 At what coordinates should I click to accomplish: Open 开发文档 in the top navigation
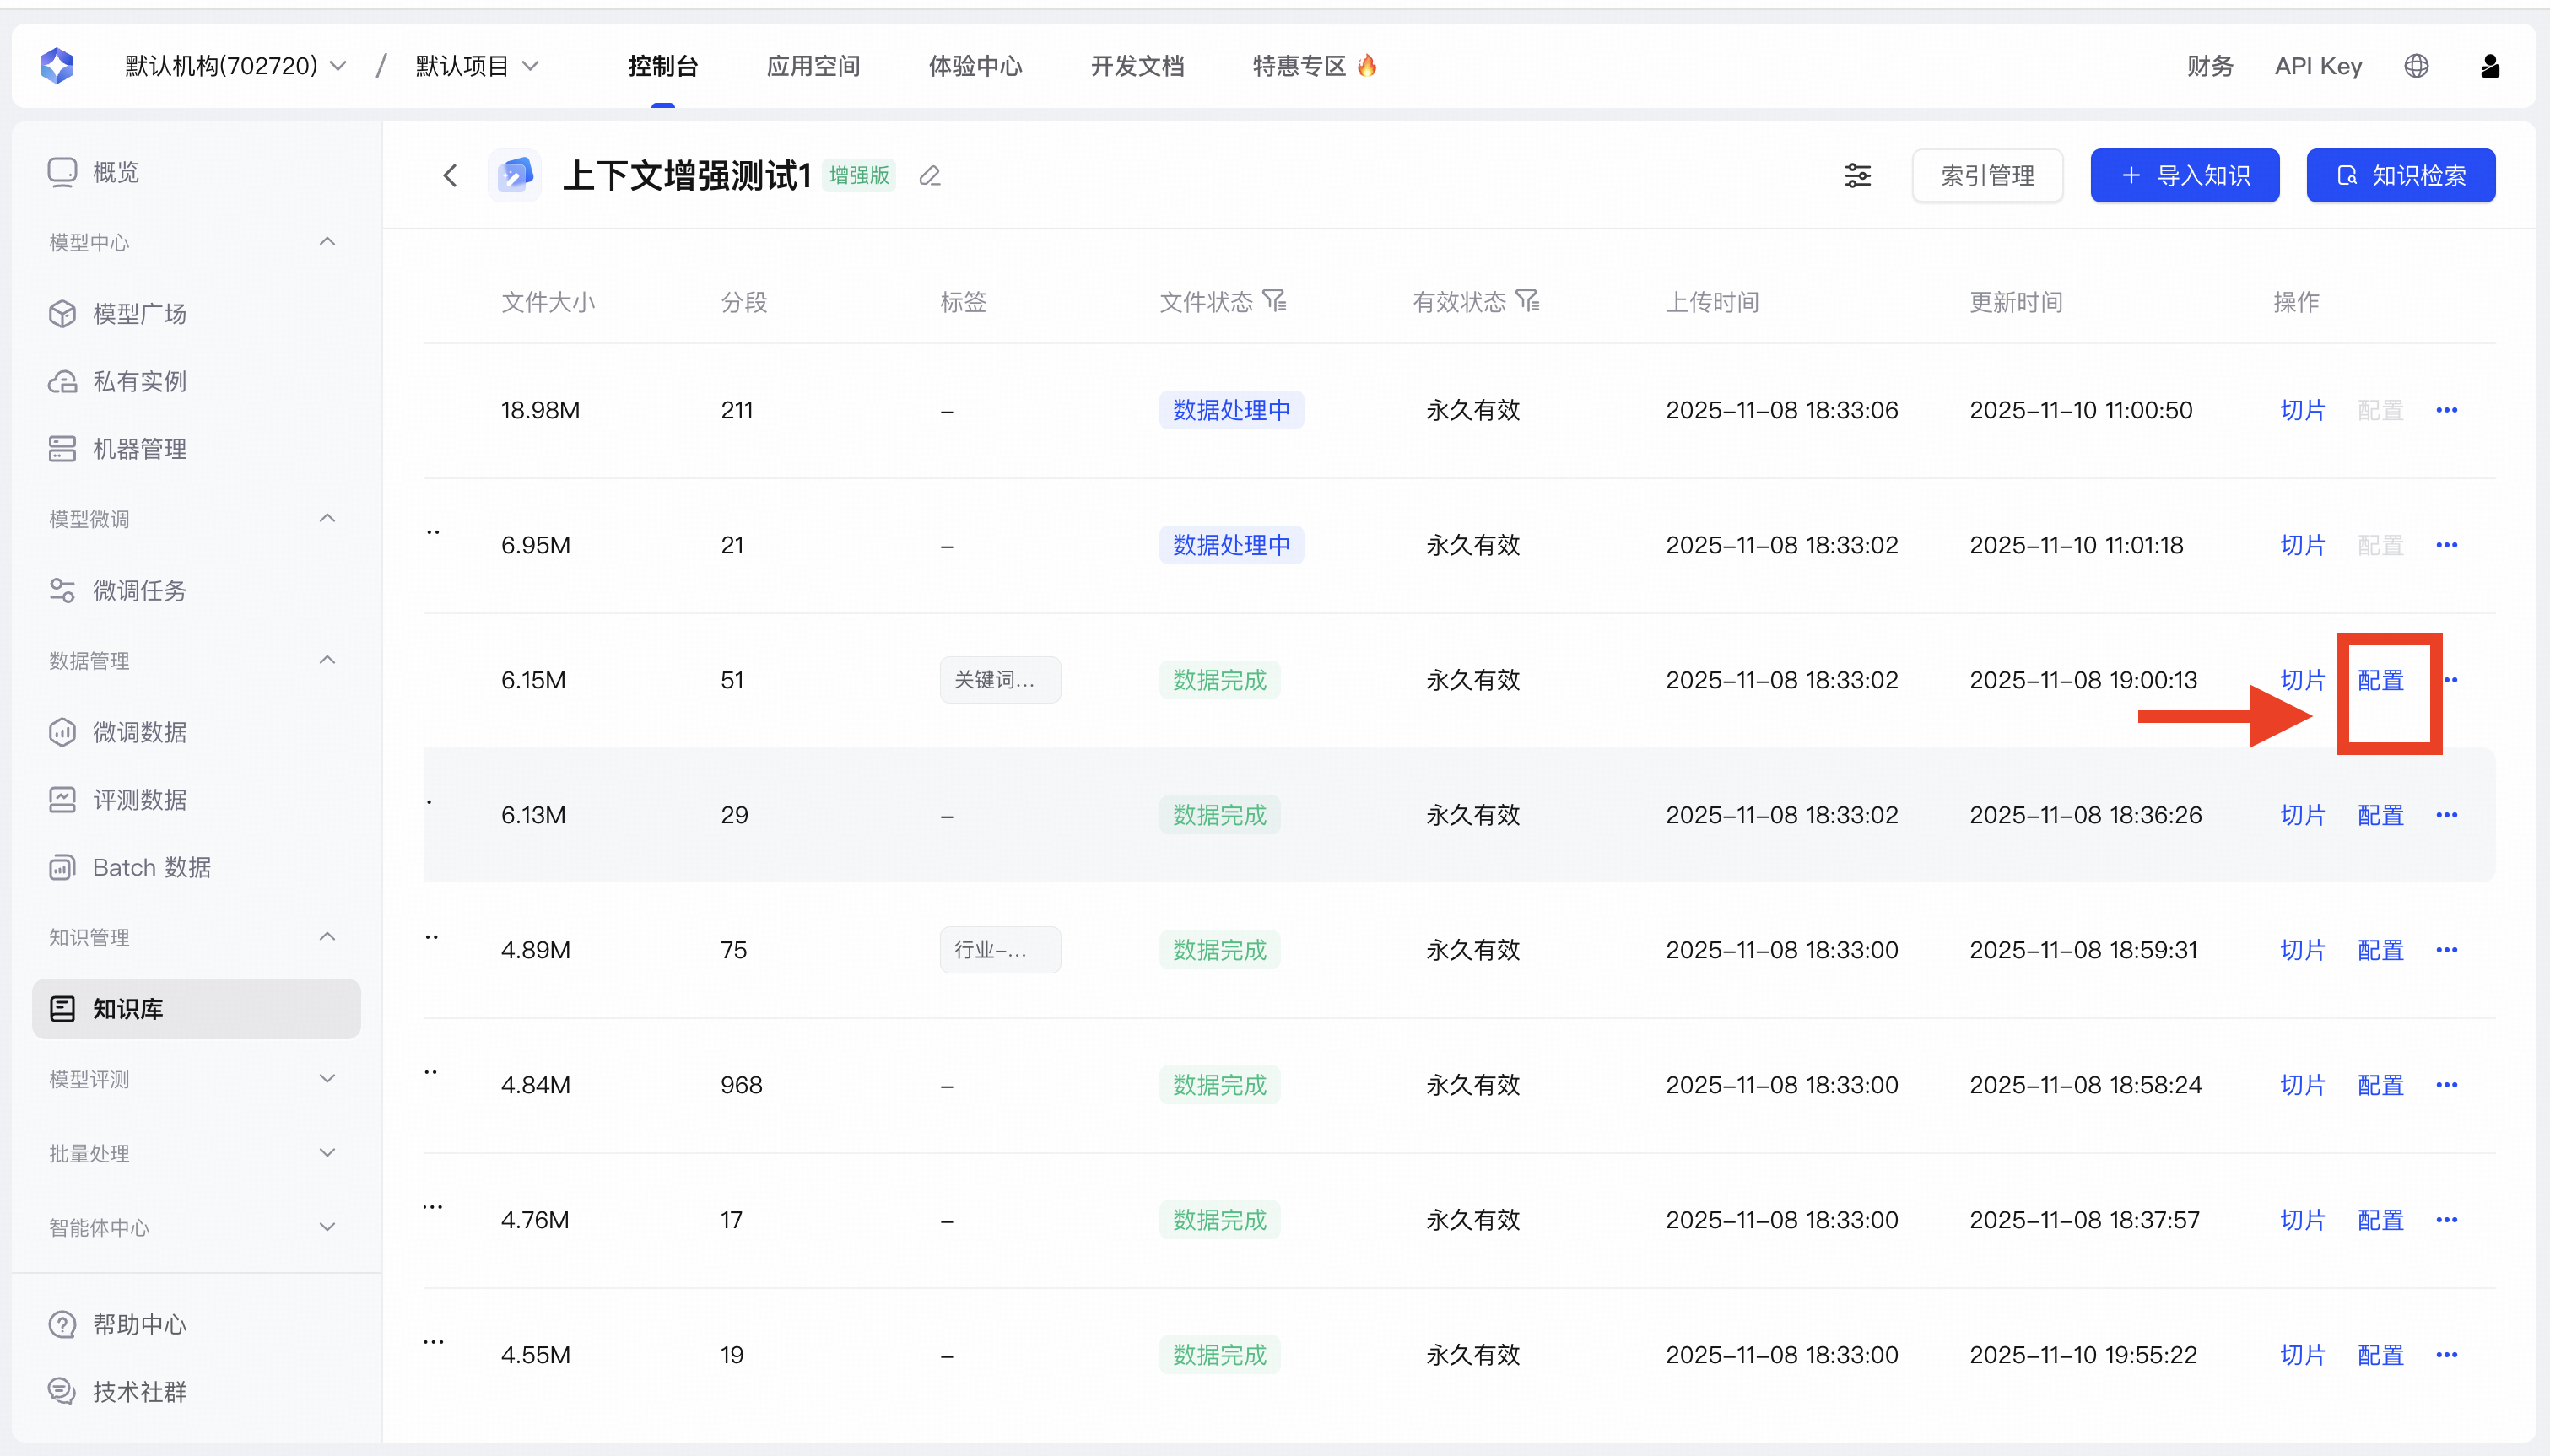[x=1137, y=66]
